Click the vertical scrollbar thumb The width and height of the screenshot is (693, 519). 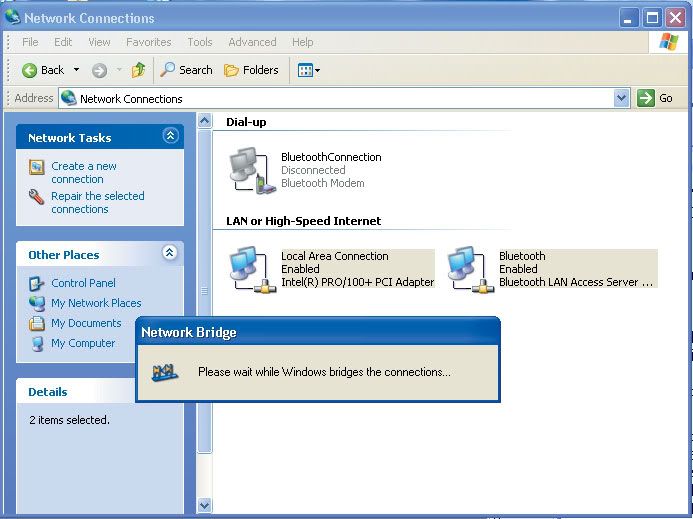204,291
